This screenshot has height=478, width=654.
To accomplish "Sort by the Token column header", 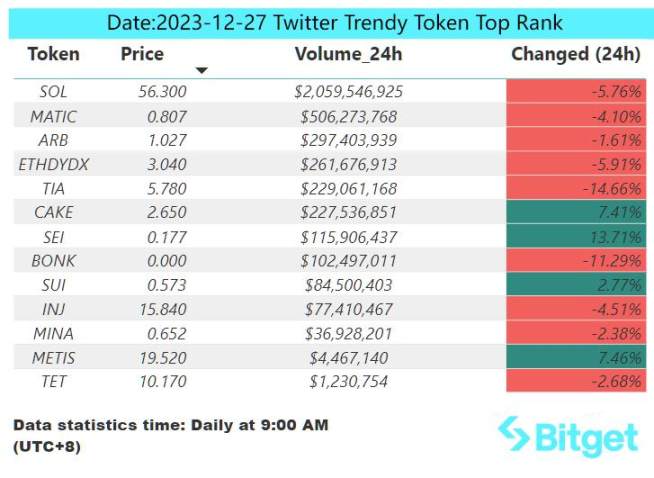I will click(x=53, y=54).
